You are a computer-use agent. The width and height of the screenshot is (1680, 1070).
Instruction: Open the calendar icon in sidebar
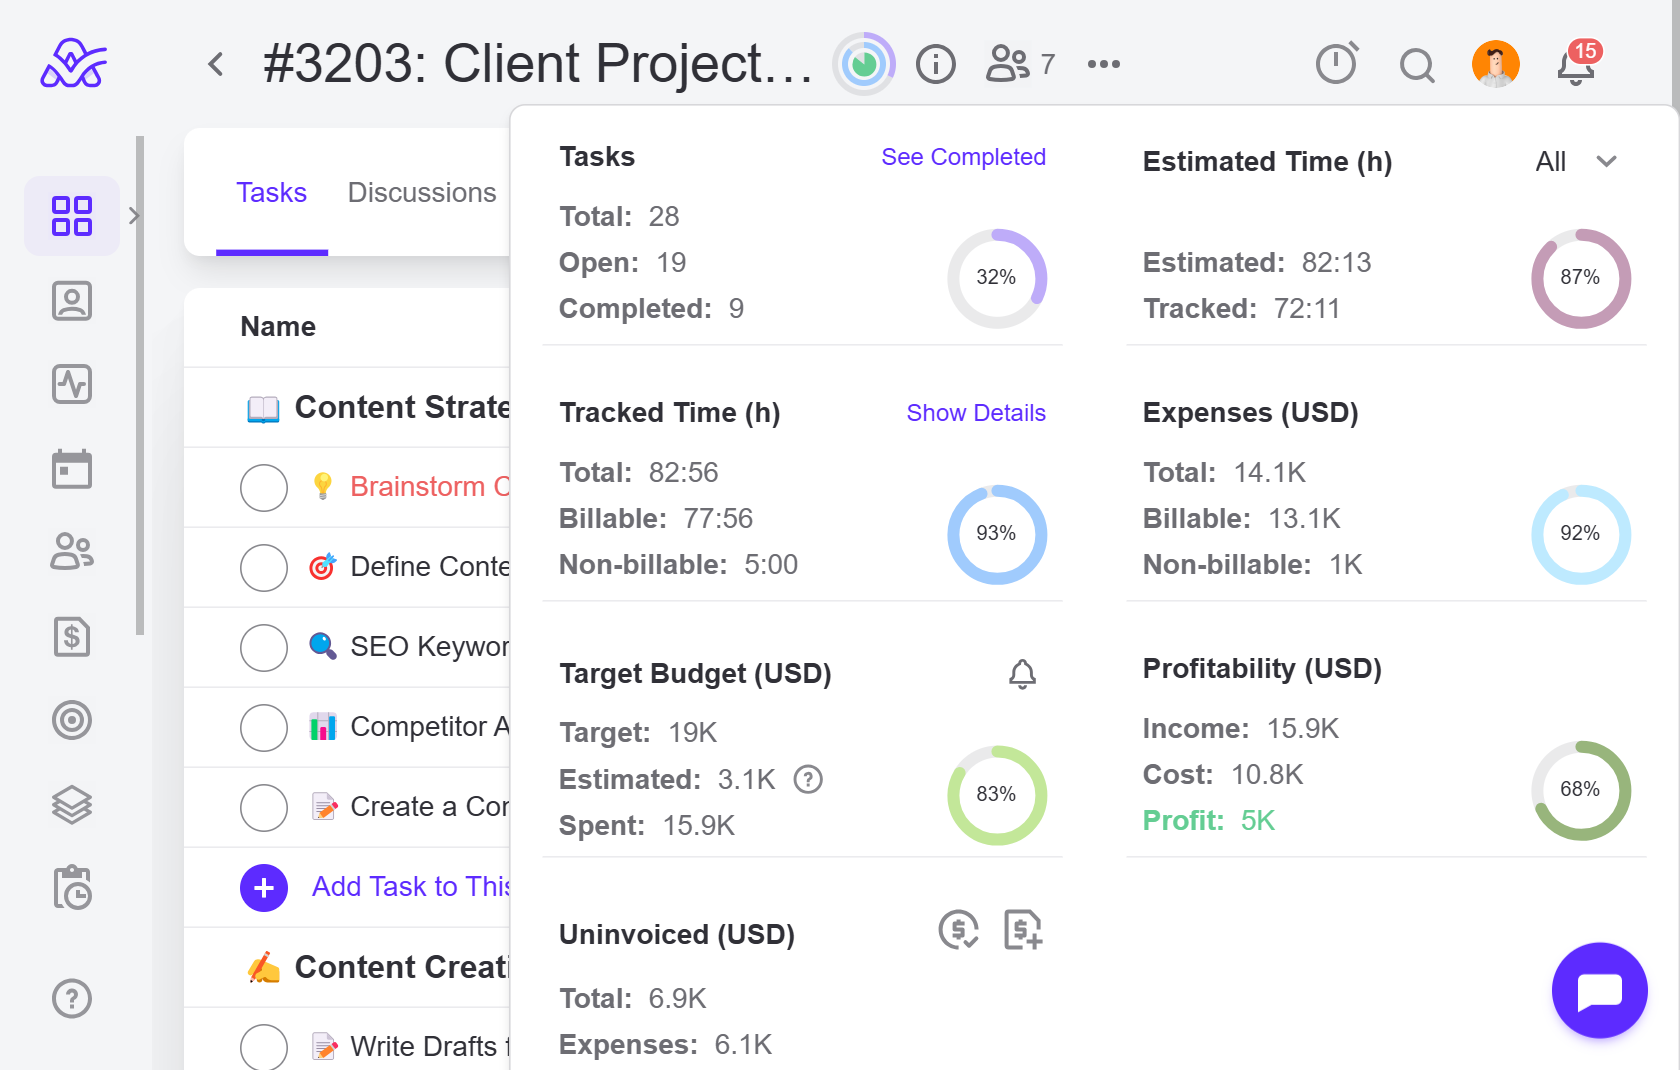[72, 469]
